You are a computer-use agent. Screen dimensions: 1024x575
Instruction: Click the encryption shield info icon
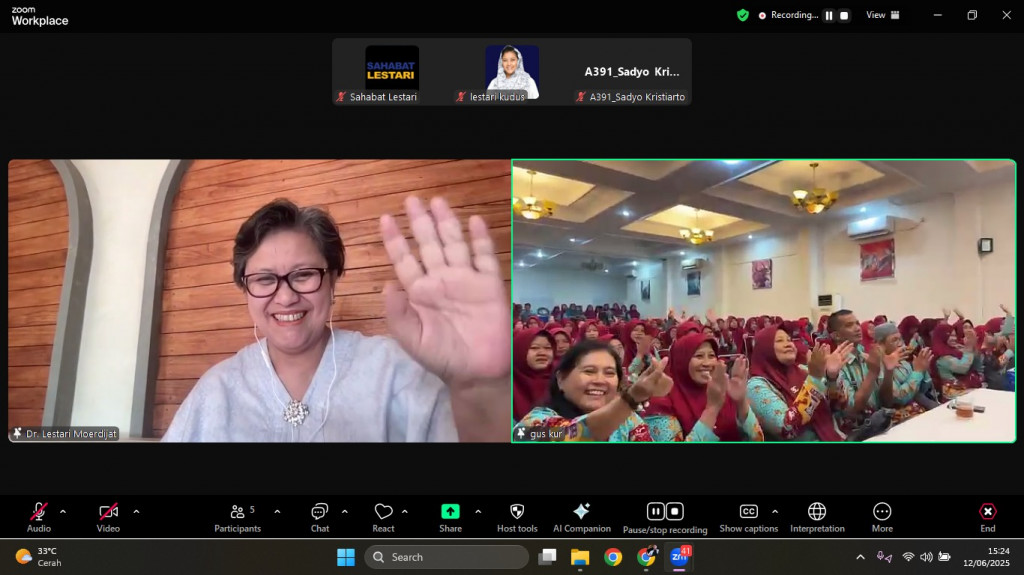[742, 15]
